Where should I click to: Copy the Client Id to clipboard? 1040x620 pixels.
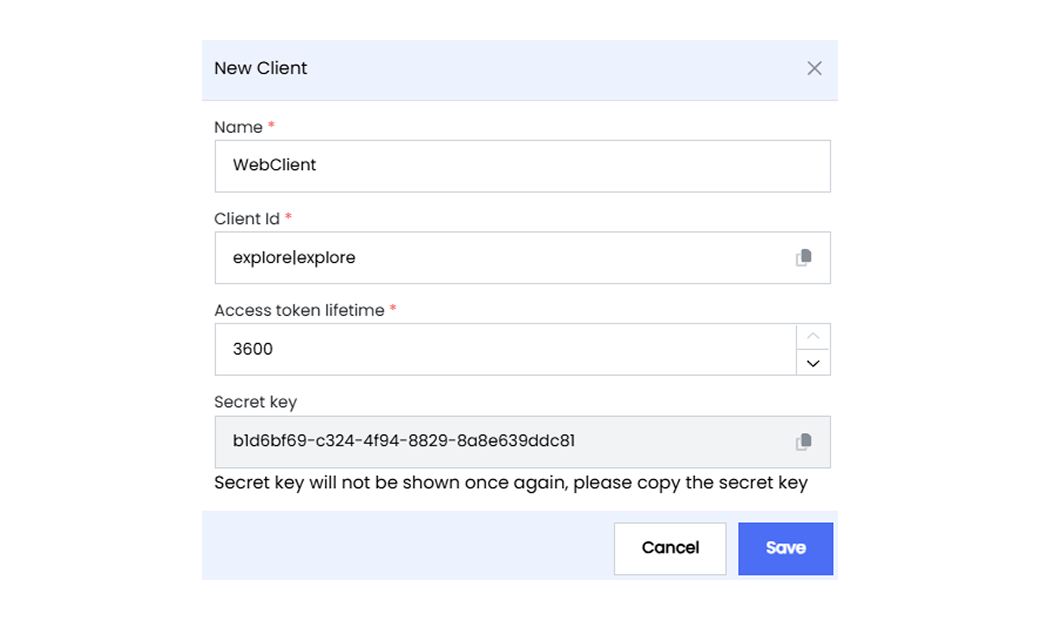pos(803,257)
